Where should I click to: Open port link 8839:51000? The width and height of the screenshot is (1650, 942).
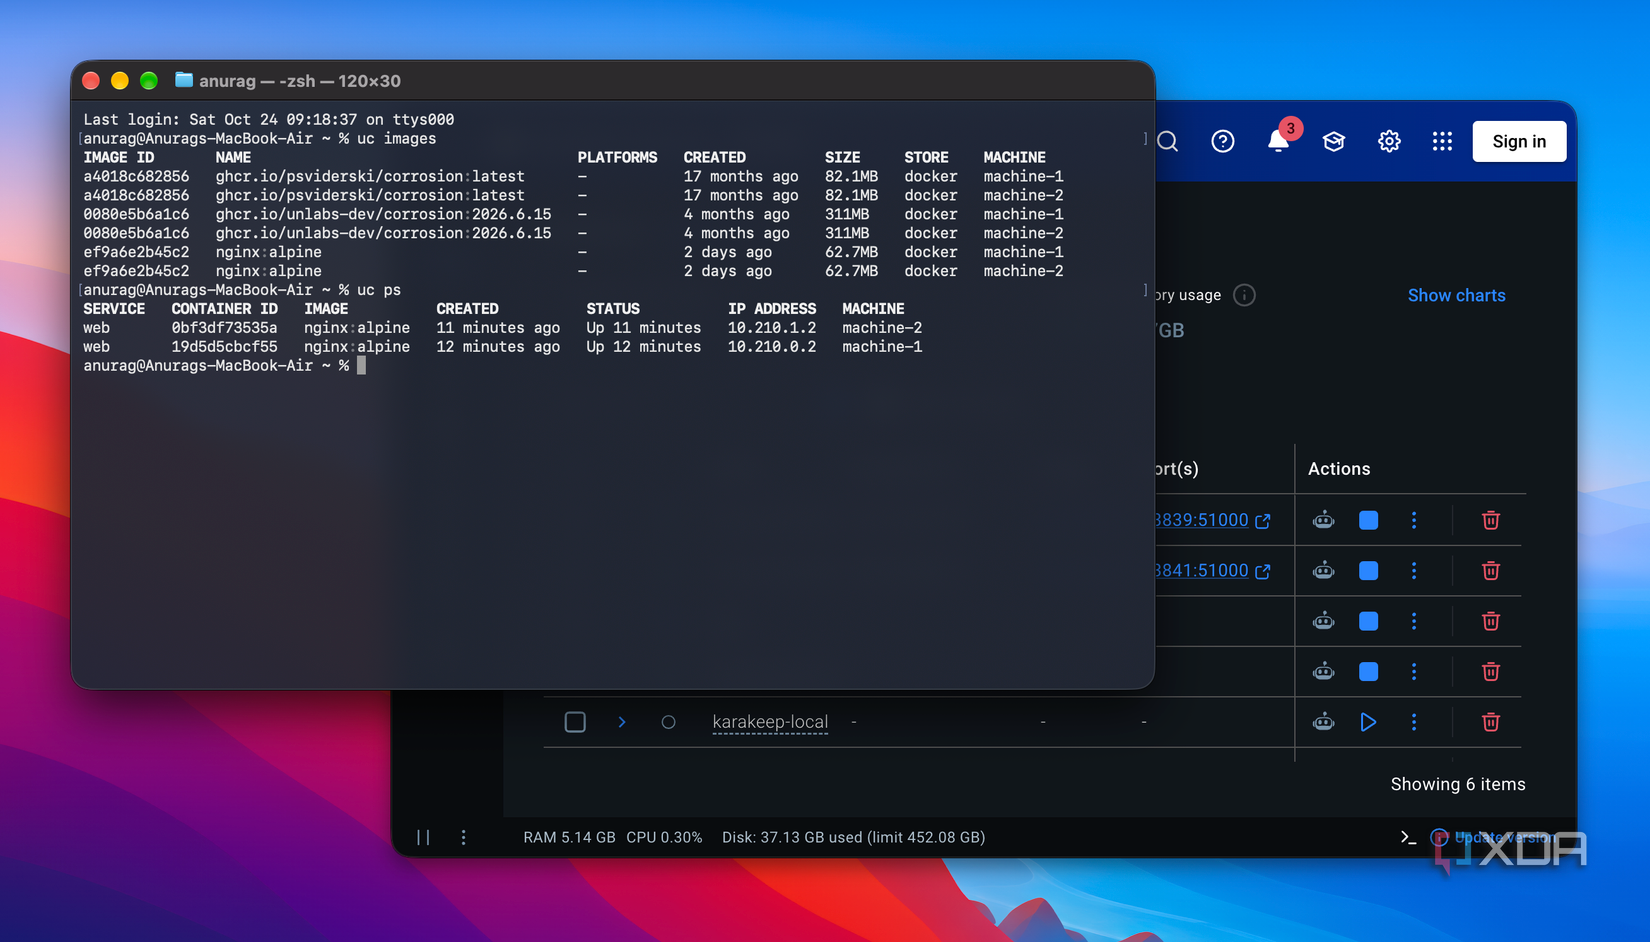pyautogui.click(x=1211, y=520)
